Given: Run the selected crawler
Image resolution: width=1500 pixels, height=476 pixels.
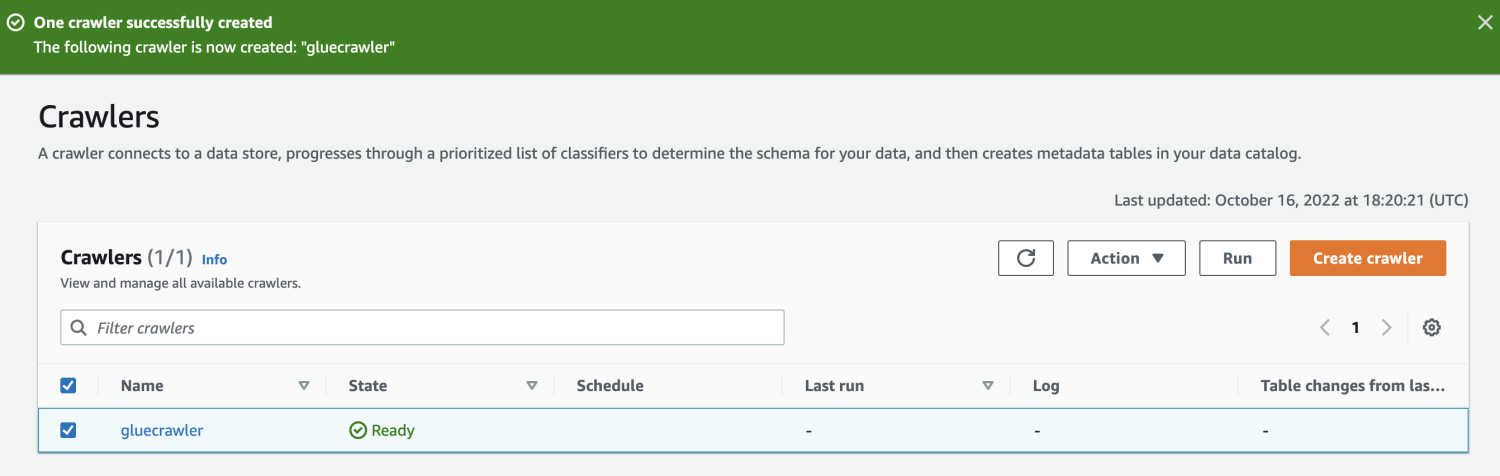Looking at the screenshot, I should pyautogui.click(x=1237, y=258).
